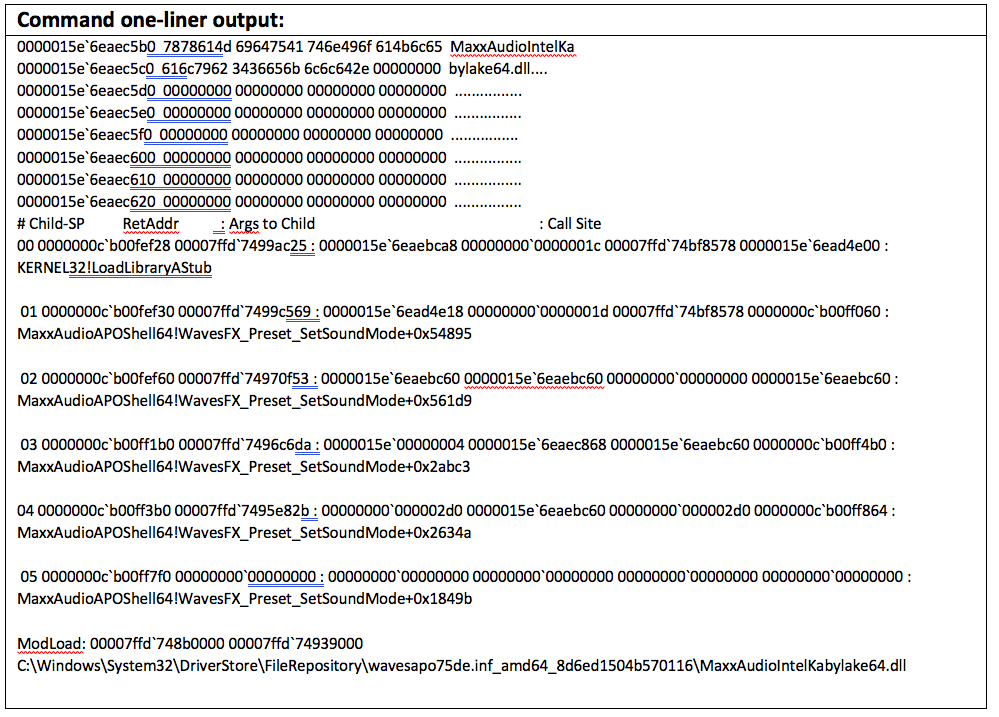Click return address 00007ffd`7495e82b
The image size is (999, 717).
click(242, 511)
